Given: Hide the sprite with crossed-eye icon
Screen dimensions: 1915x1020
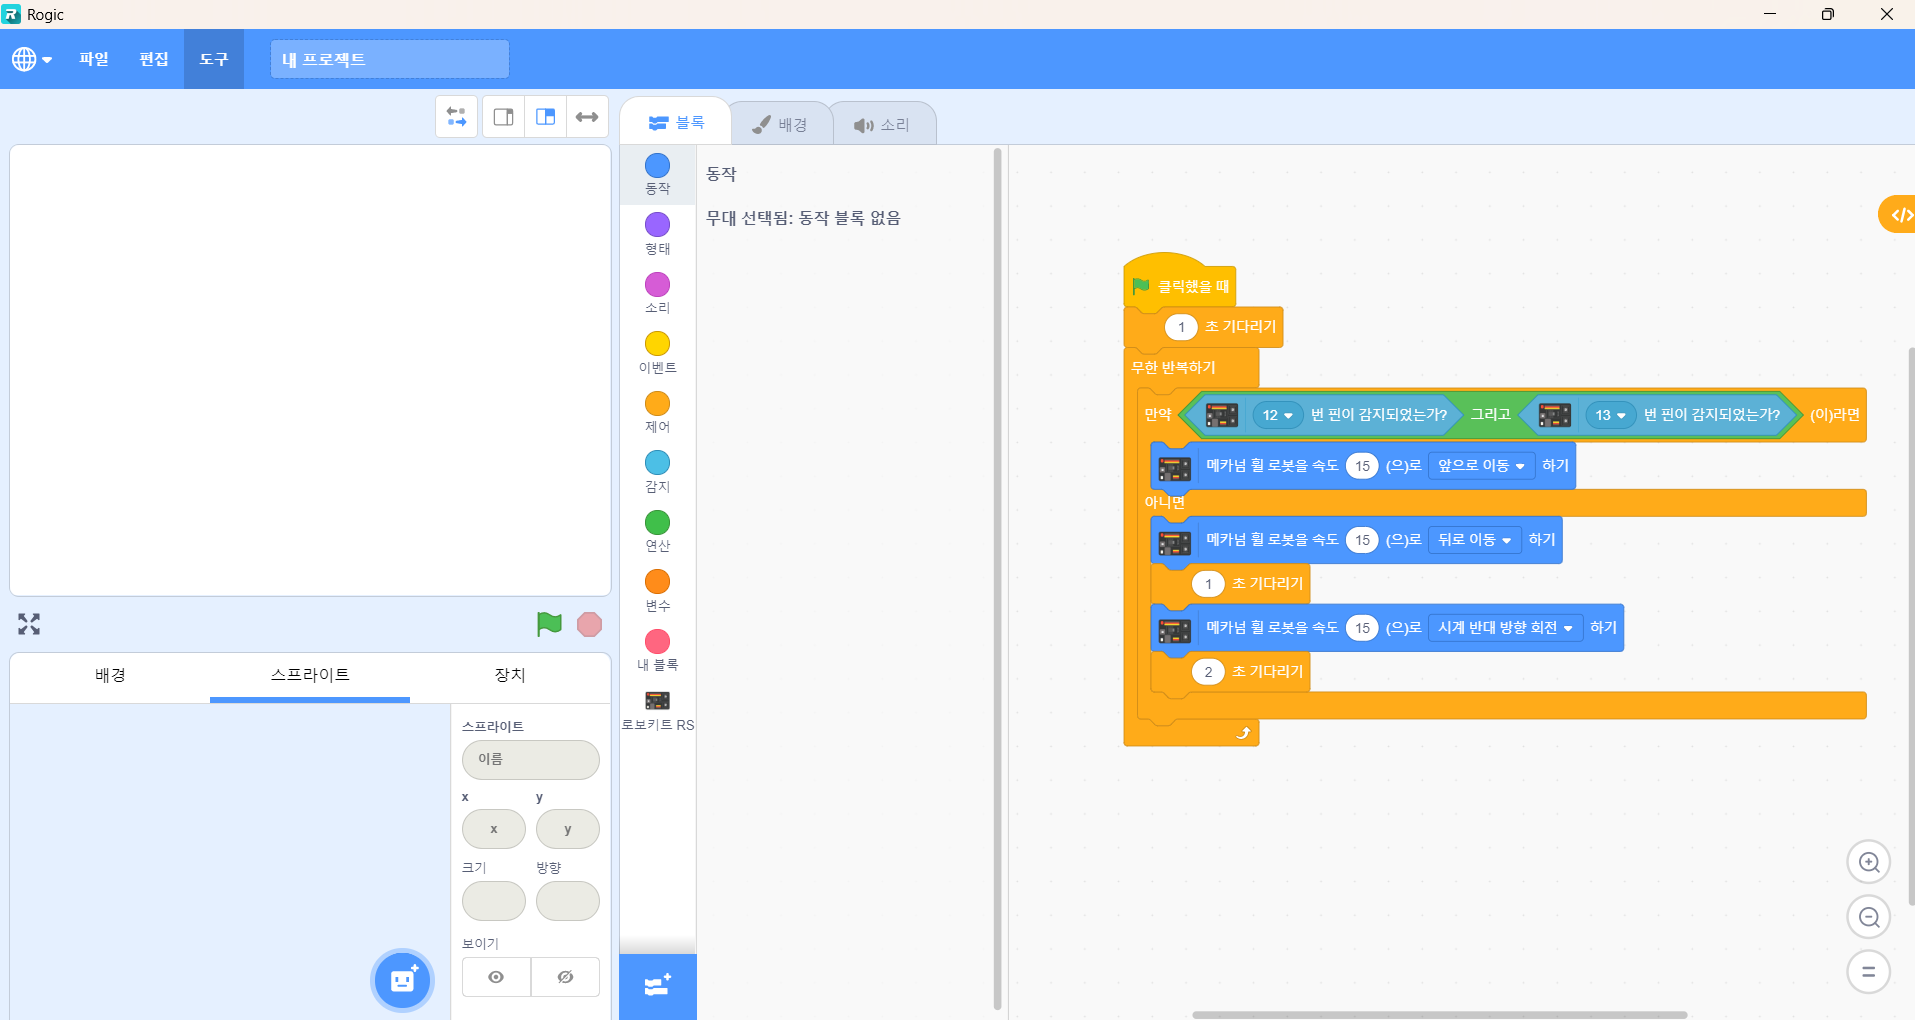Looking at the screenshot, I should (x=565, y=977).
